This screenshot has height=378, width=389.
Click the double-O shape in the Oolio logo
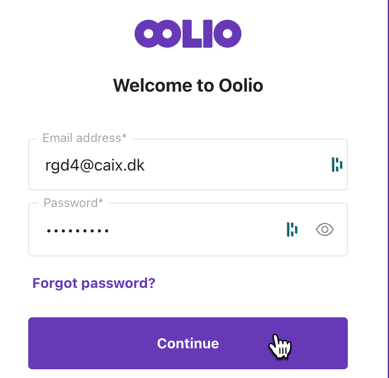pos(158,34)
